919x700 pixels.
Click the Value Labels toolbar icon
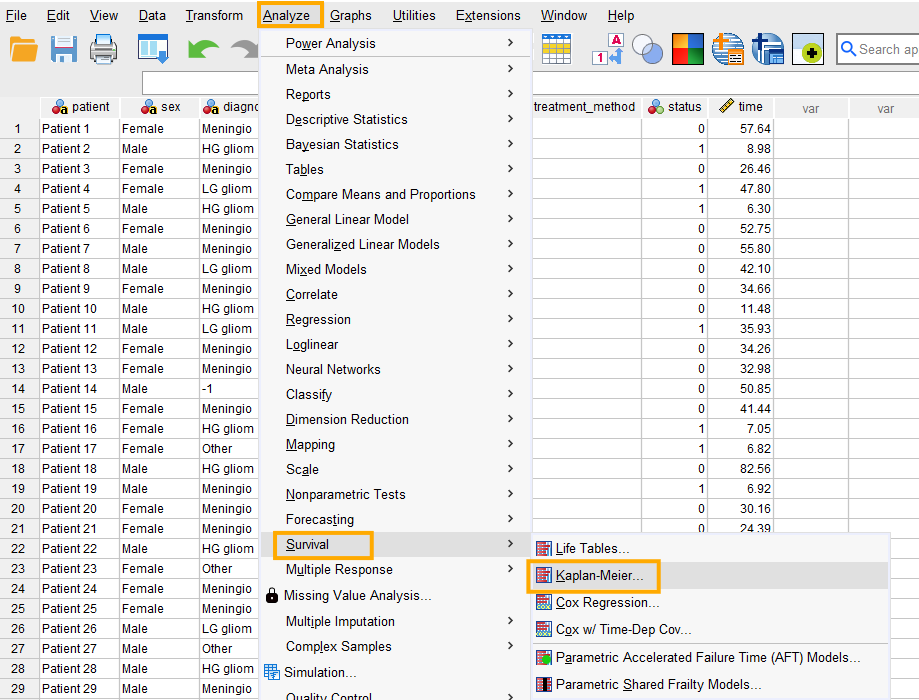click(x=608, y=49)
